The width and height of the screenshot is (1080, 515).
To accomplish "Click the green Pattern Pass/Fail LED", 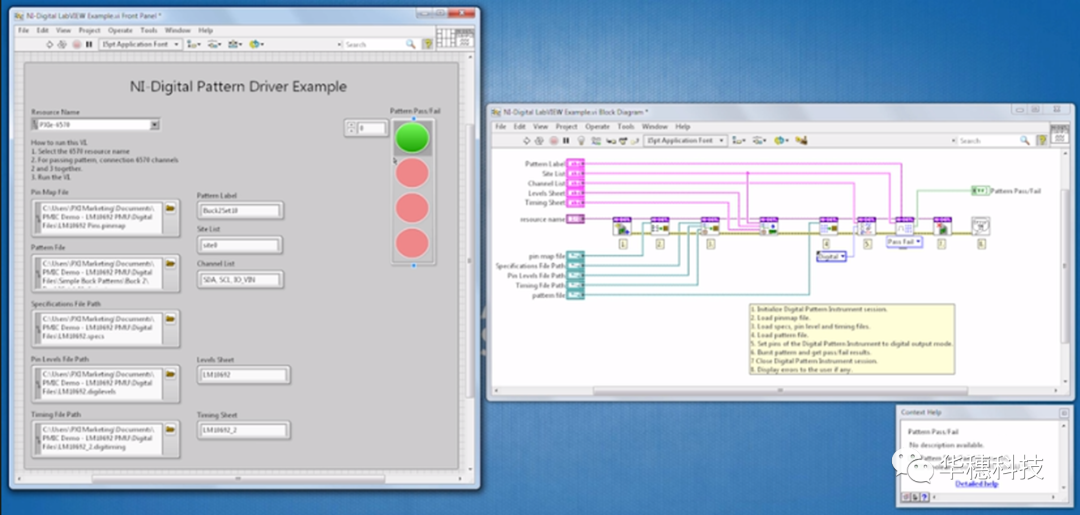I will click(x=412, y=138).
